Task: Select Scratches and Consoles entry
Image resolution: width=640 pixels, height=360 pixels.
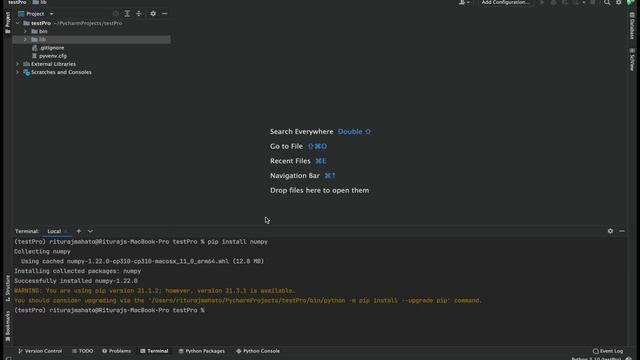Action: click(x=61, y=72)
